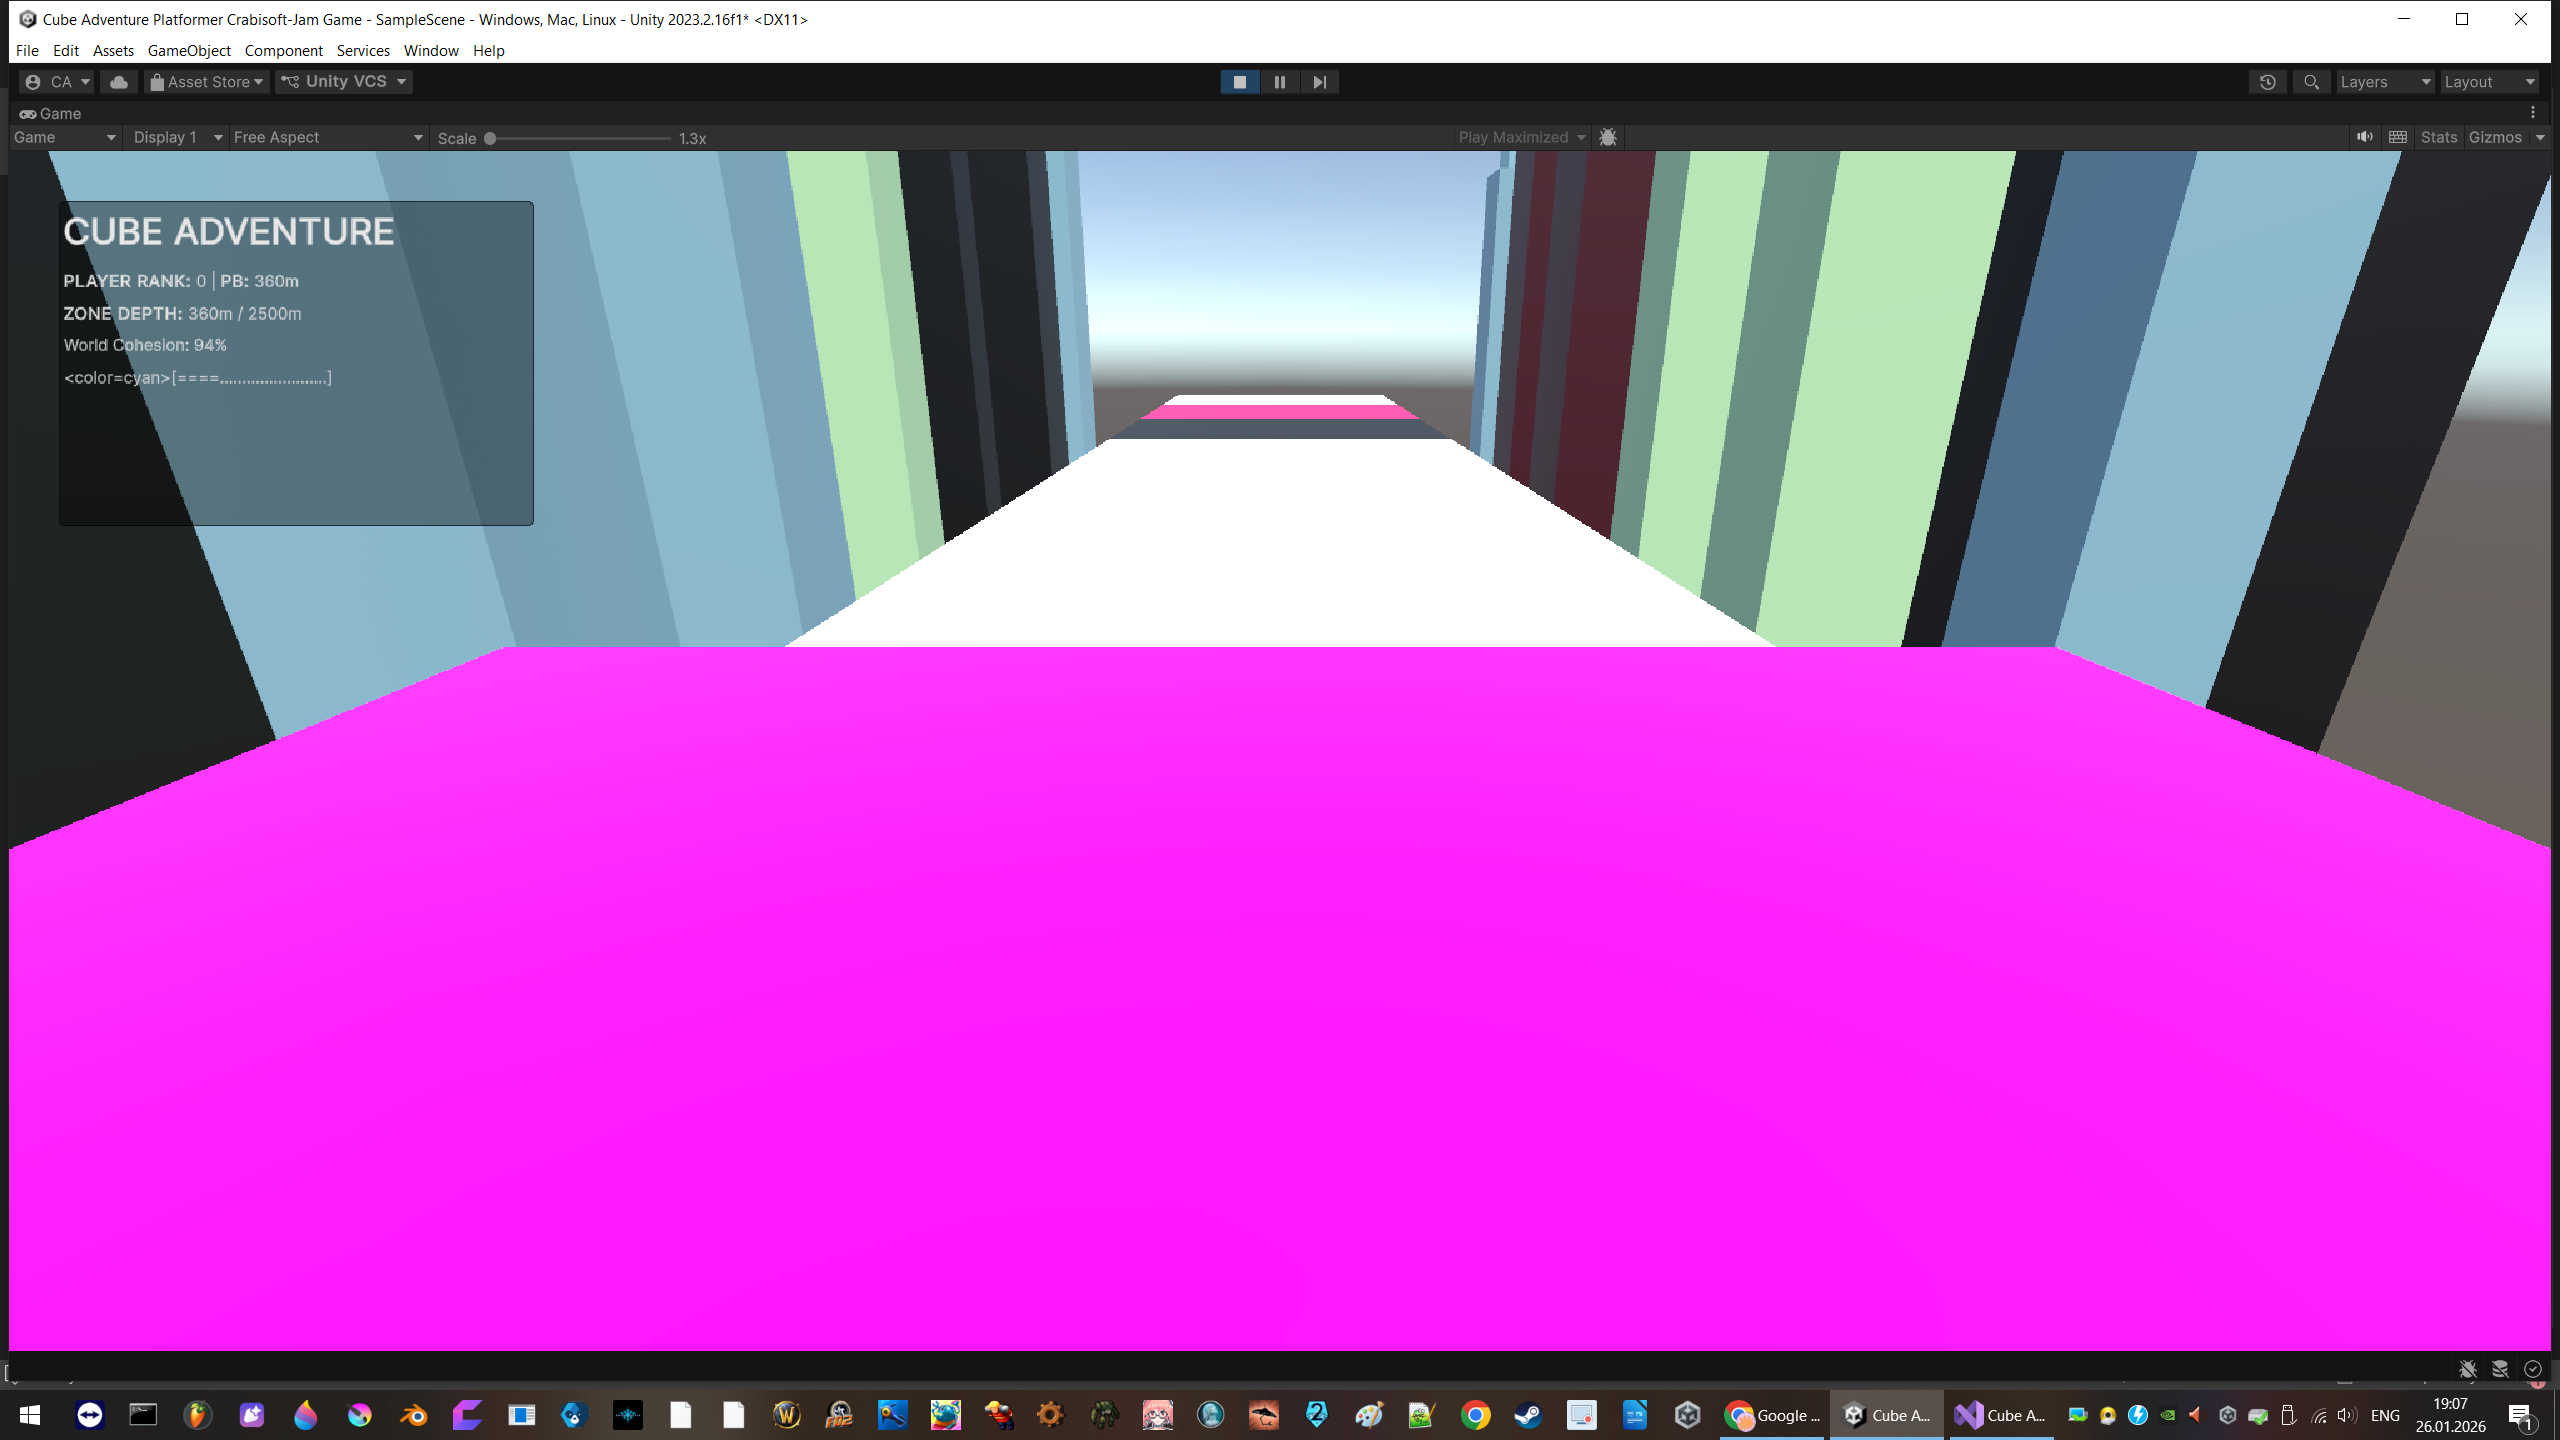Stop play mode with the play button
This screenshot has width=2560, height=1440.
[1240, 82]
